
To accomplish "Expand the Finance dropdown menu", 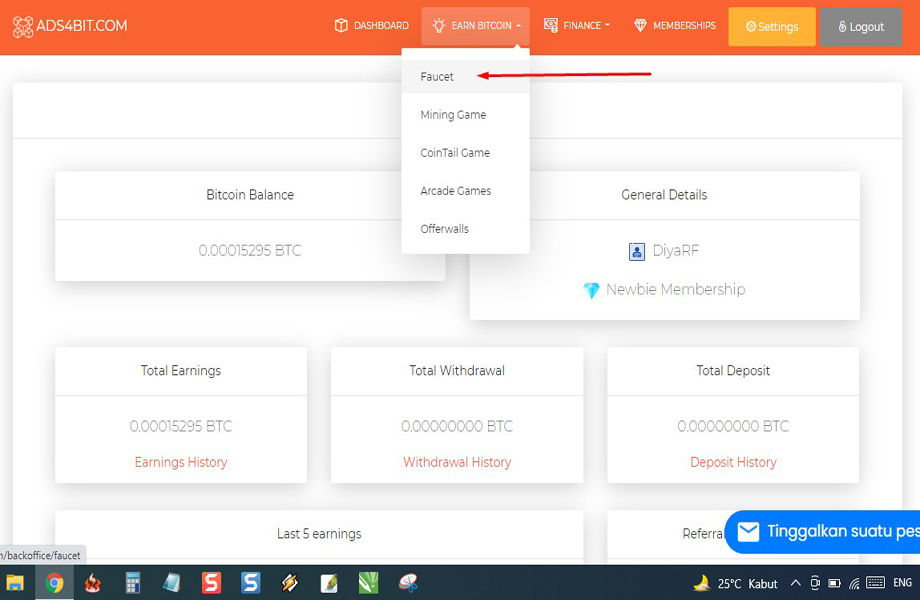I will click(576, 26).
